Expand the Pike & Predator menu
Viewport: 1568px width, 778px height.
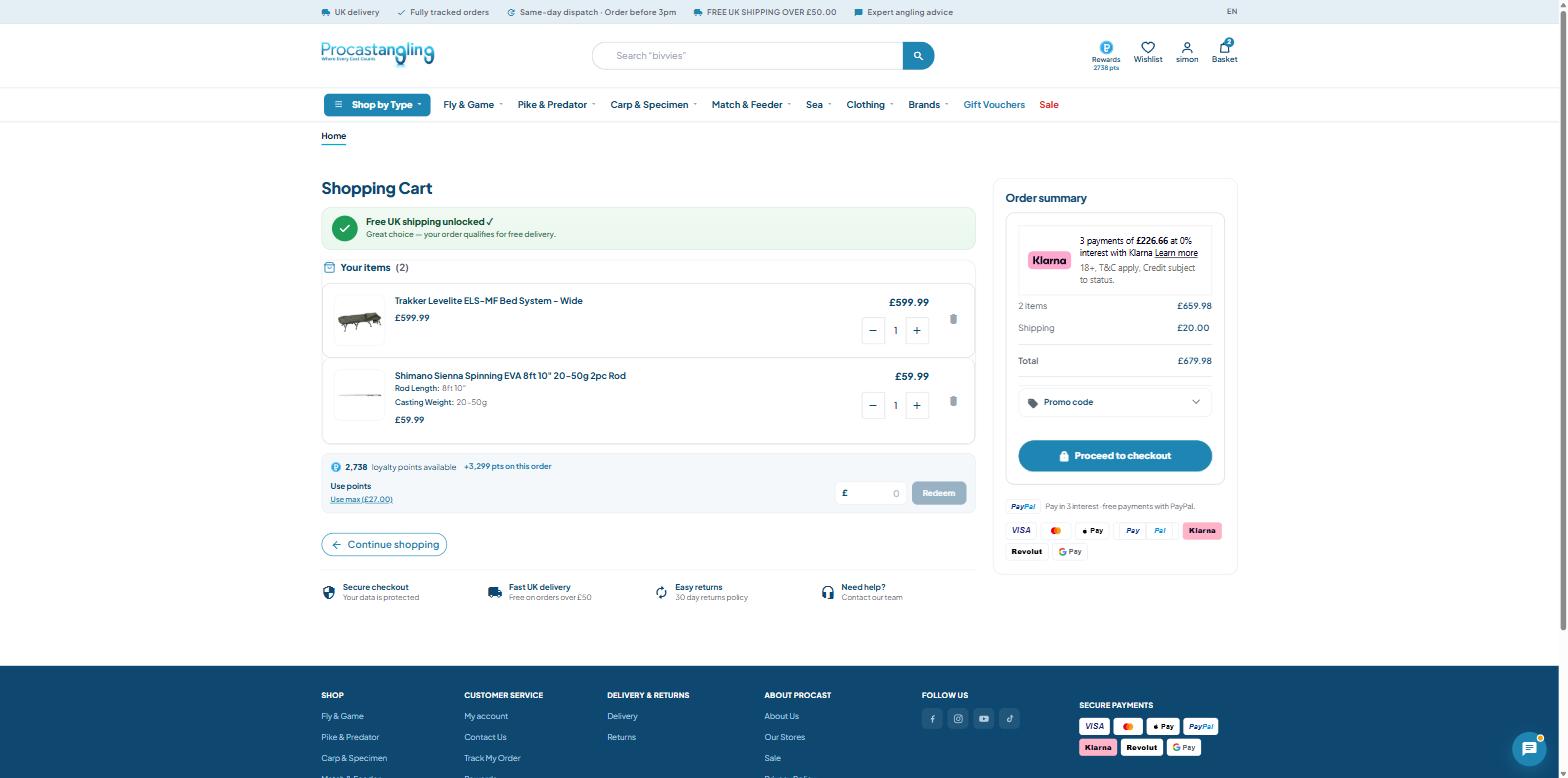tap(556, 105)
